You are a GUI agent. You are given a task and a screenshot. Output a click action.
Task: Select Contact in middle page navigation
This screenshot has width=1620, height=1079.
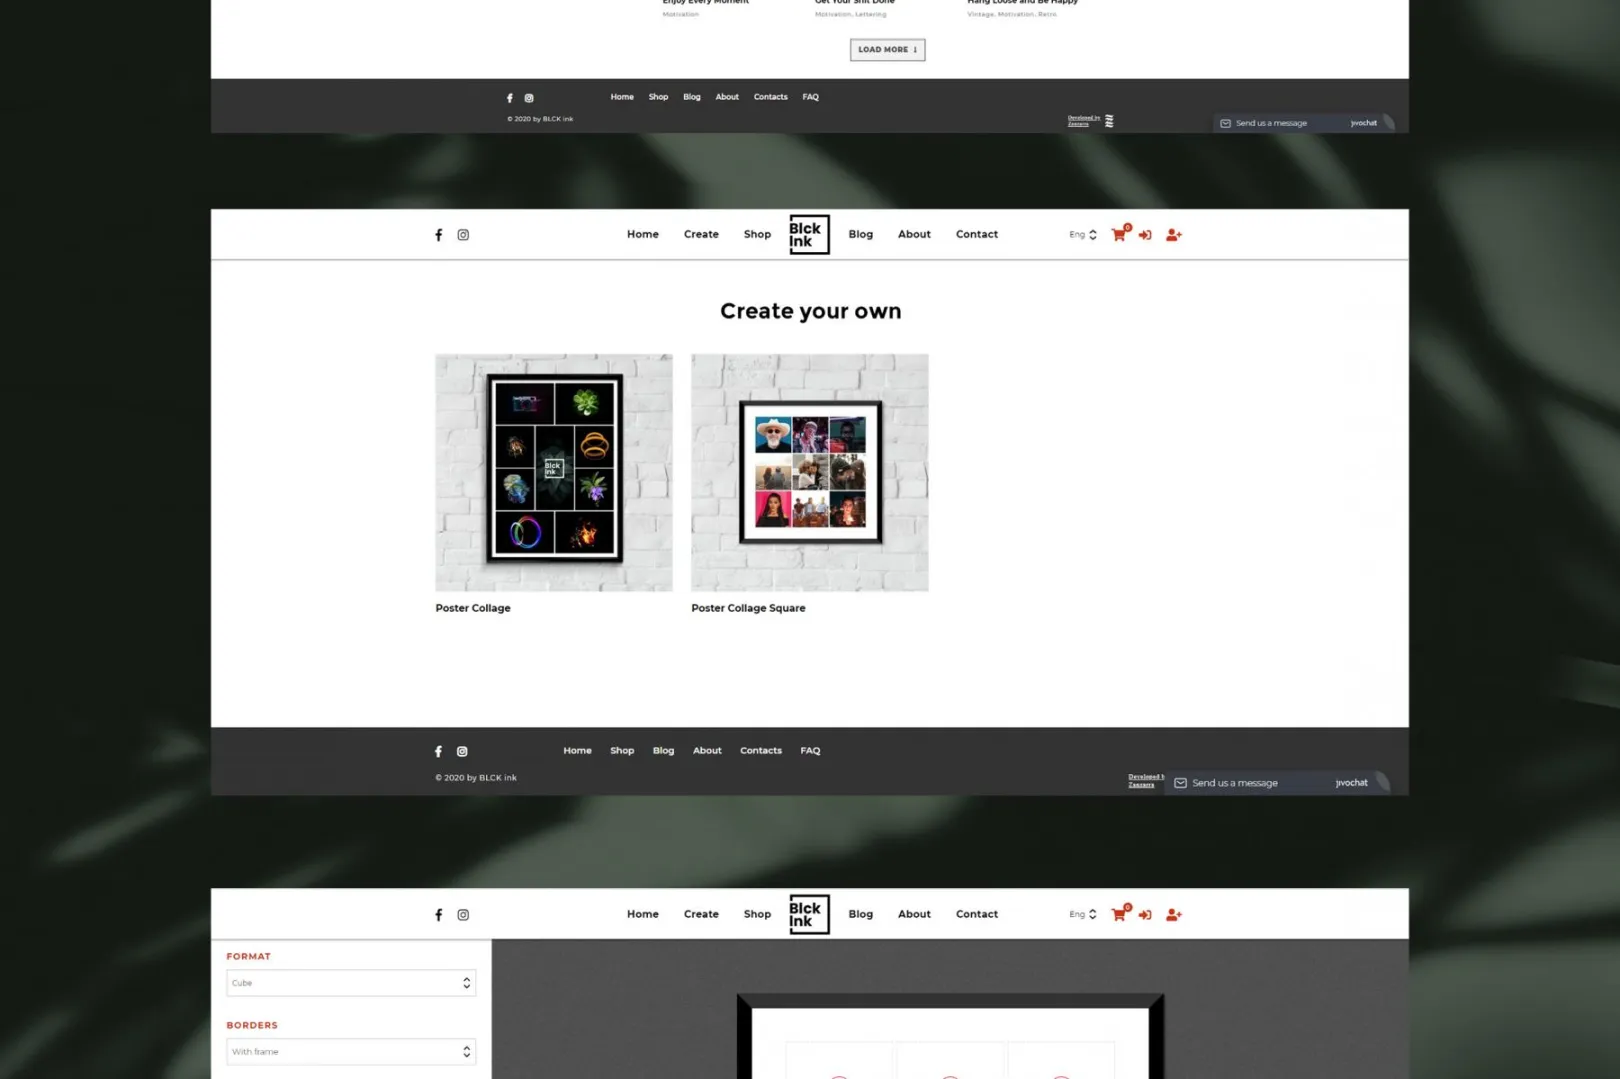tap(977, 234)
